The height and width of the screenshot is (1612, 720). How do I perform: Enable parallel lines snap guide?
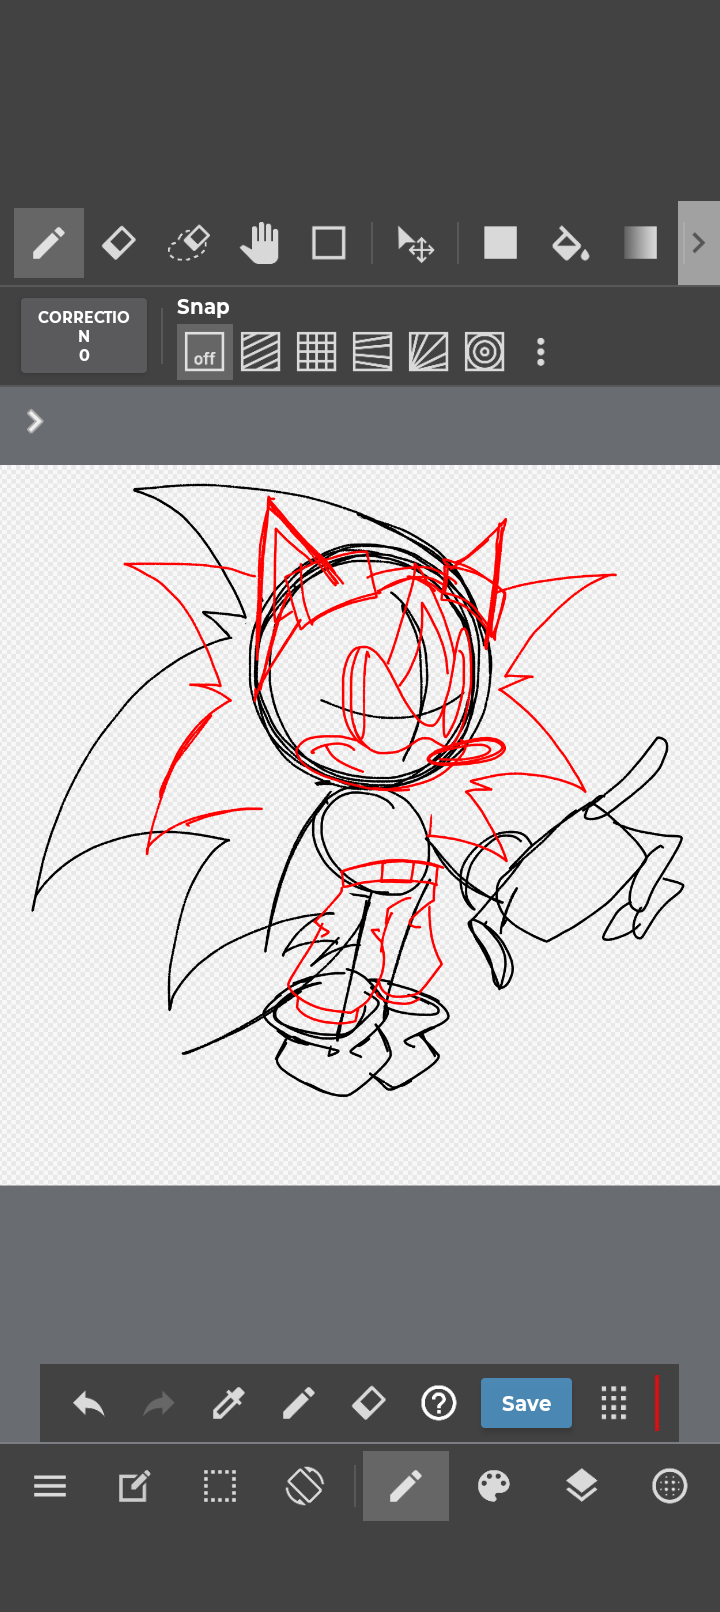coord(261,352)
